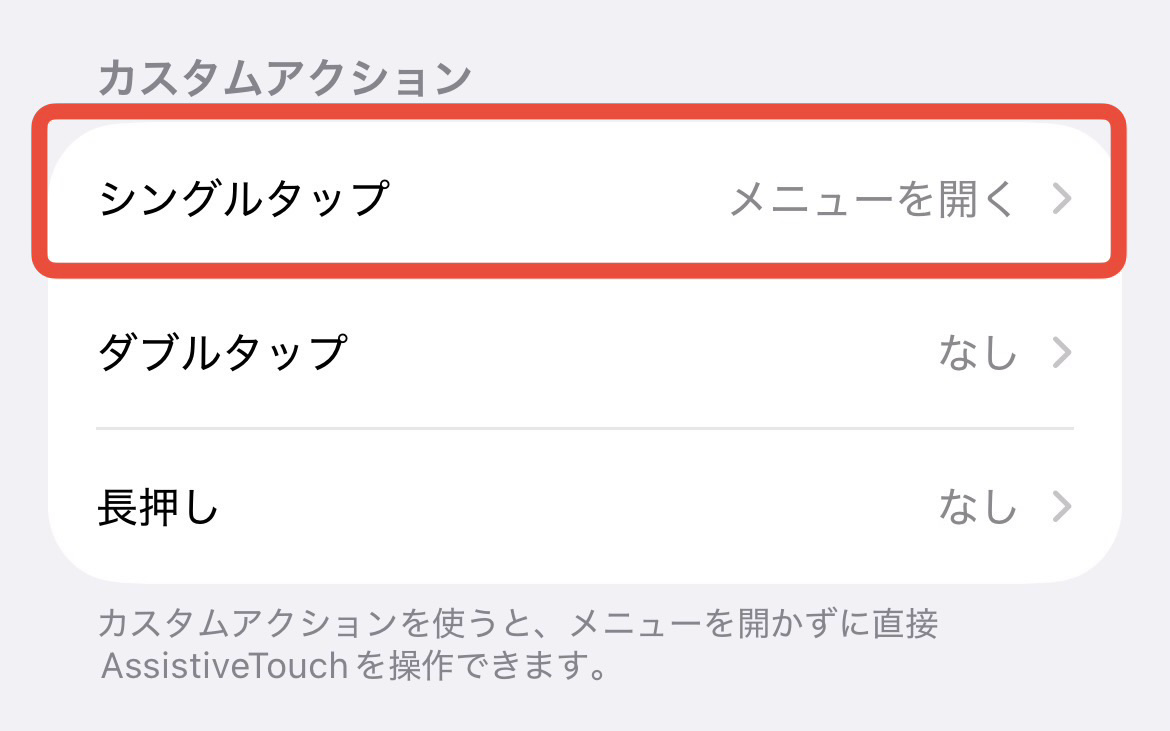This screenshot has width=1170, height=731.
Task: Click the AssistiveTouch word in footer
Action: coord(223,665)
